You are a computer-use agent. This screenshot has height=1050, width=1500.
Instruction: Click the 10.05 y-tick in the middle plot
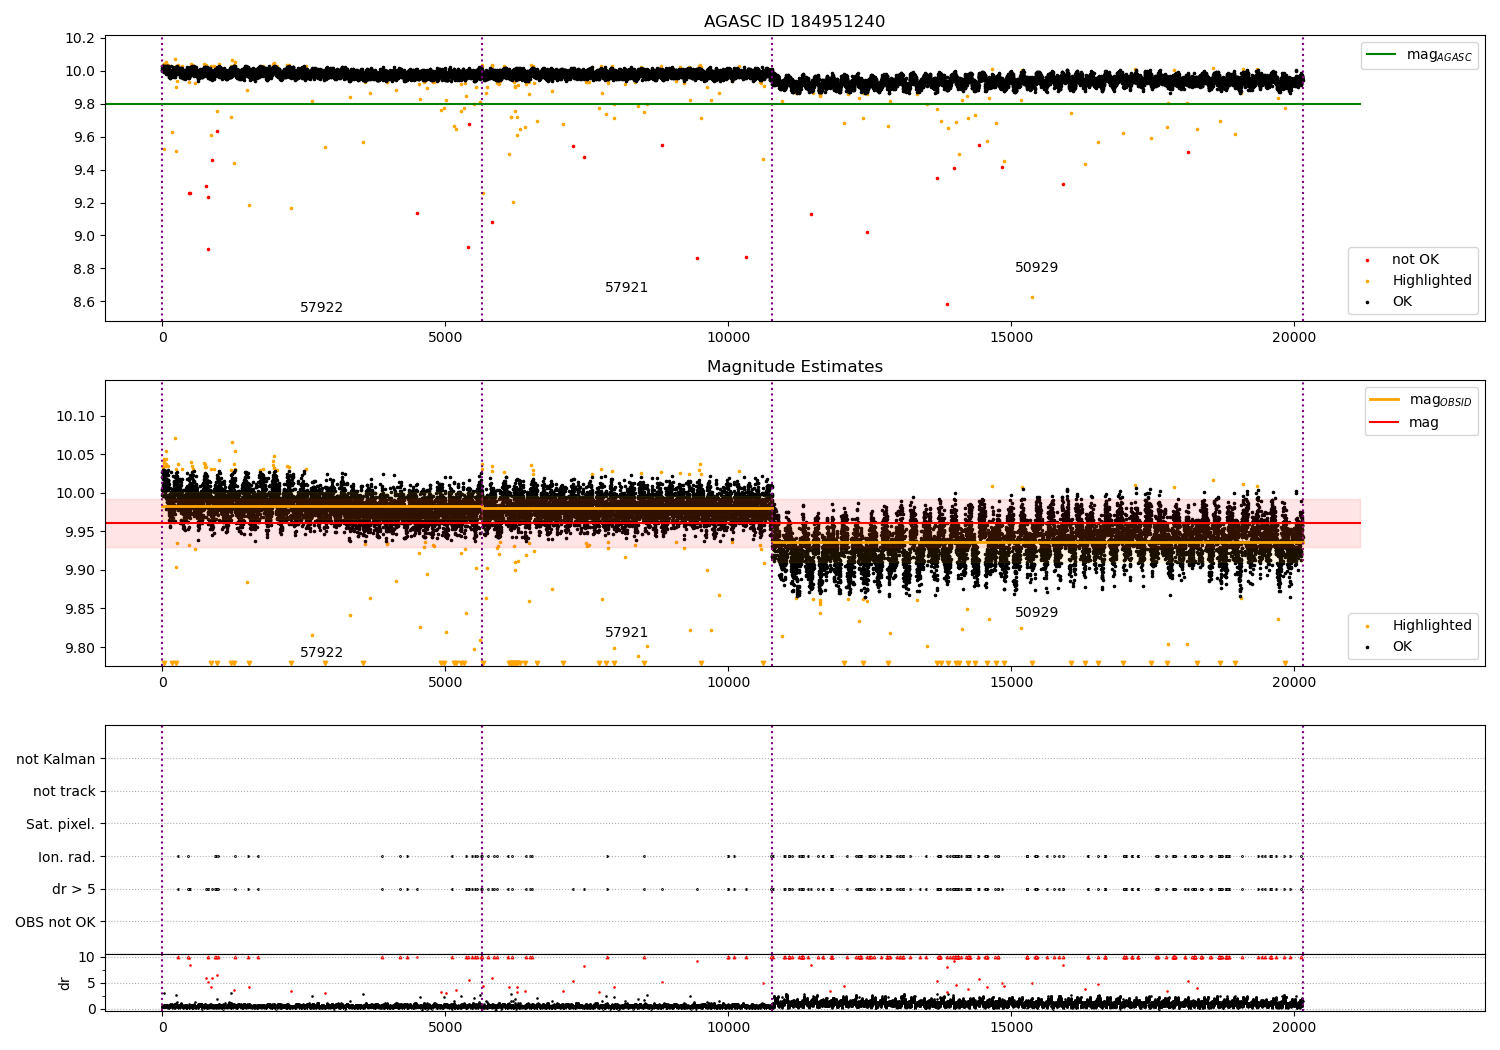tap(76, 455)
